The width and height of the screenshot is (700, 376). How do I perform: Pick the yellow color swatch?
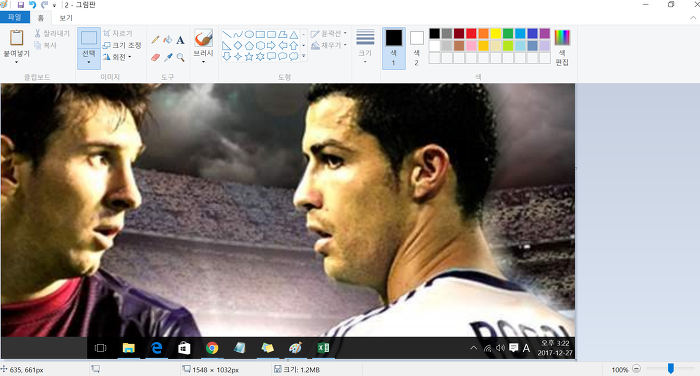click(496, 33)
